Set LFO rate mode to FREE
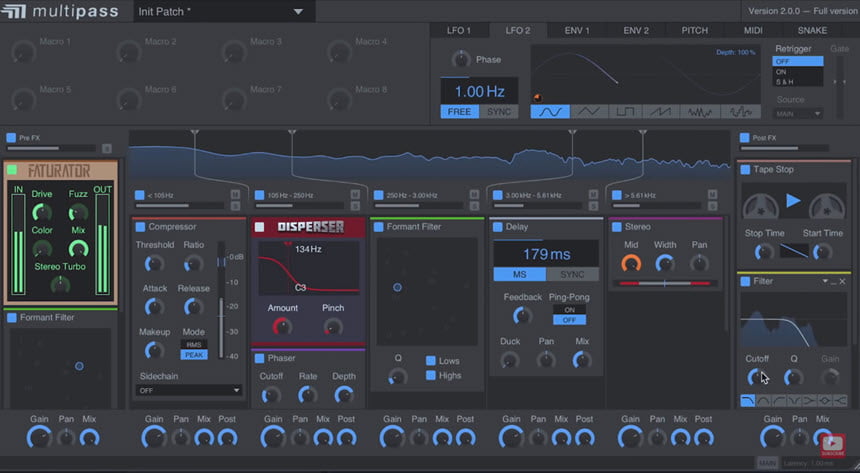860x473 pixels. [x=460, y=112]
